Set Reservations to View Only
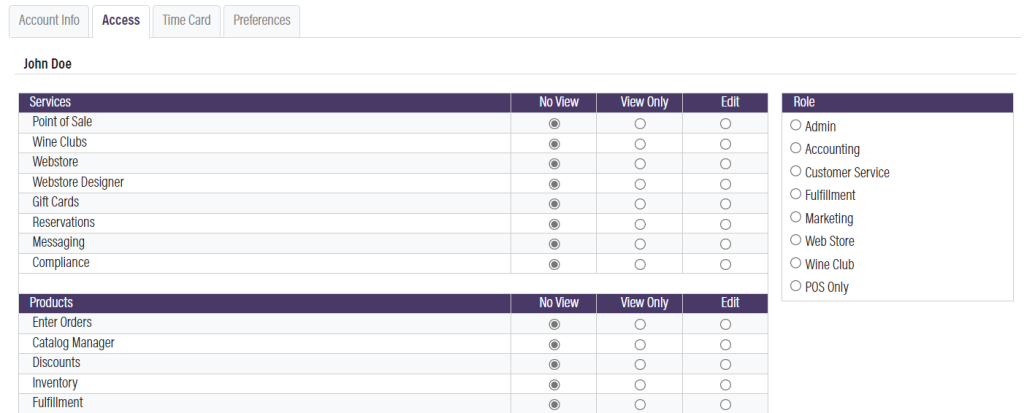Screen dimensions: 1024x413 tap(640, 223)
